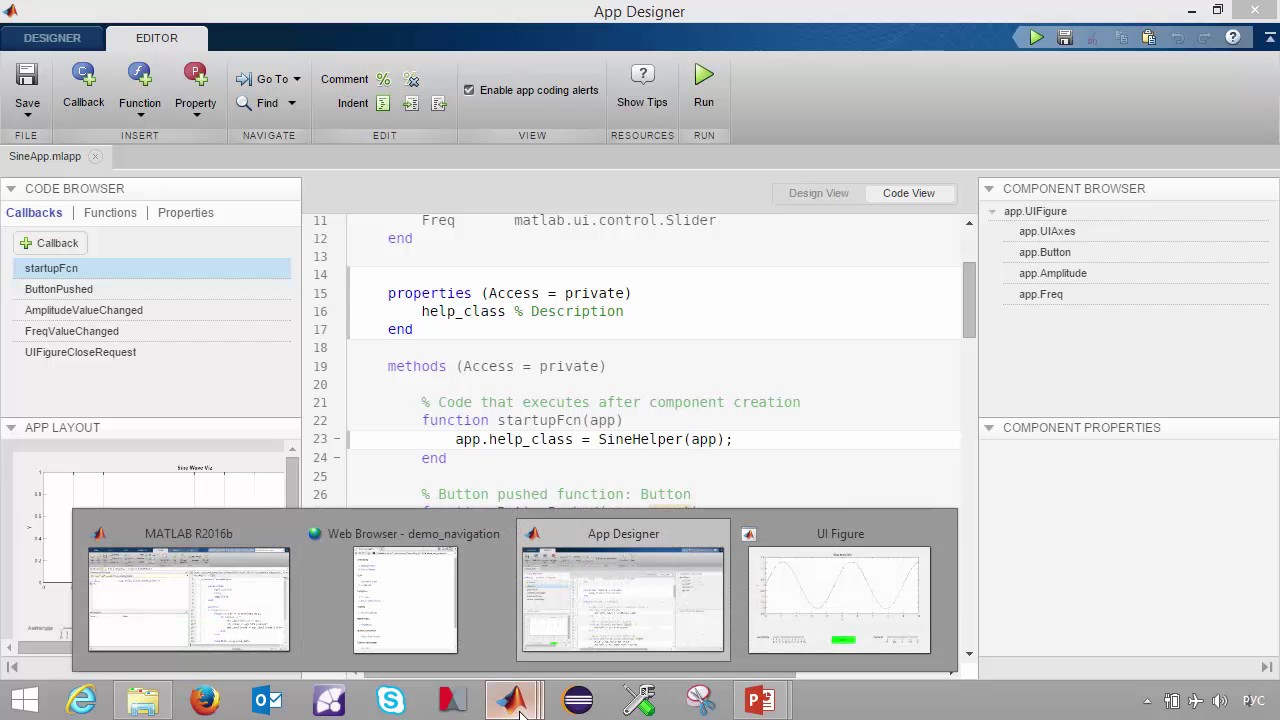Click the Save icon in the toolbar
Image resolution: width=1280 pixels, height=720 pixels.
pyautogui.click(x=27, y=76)
